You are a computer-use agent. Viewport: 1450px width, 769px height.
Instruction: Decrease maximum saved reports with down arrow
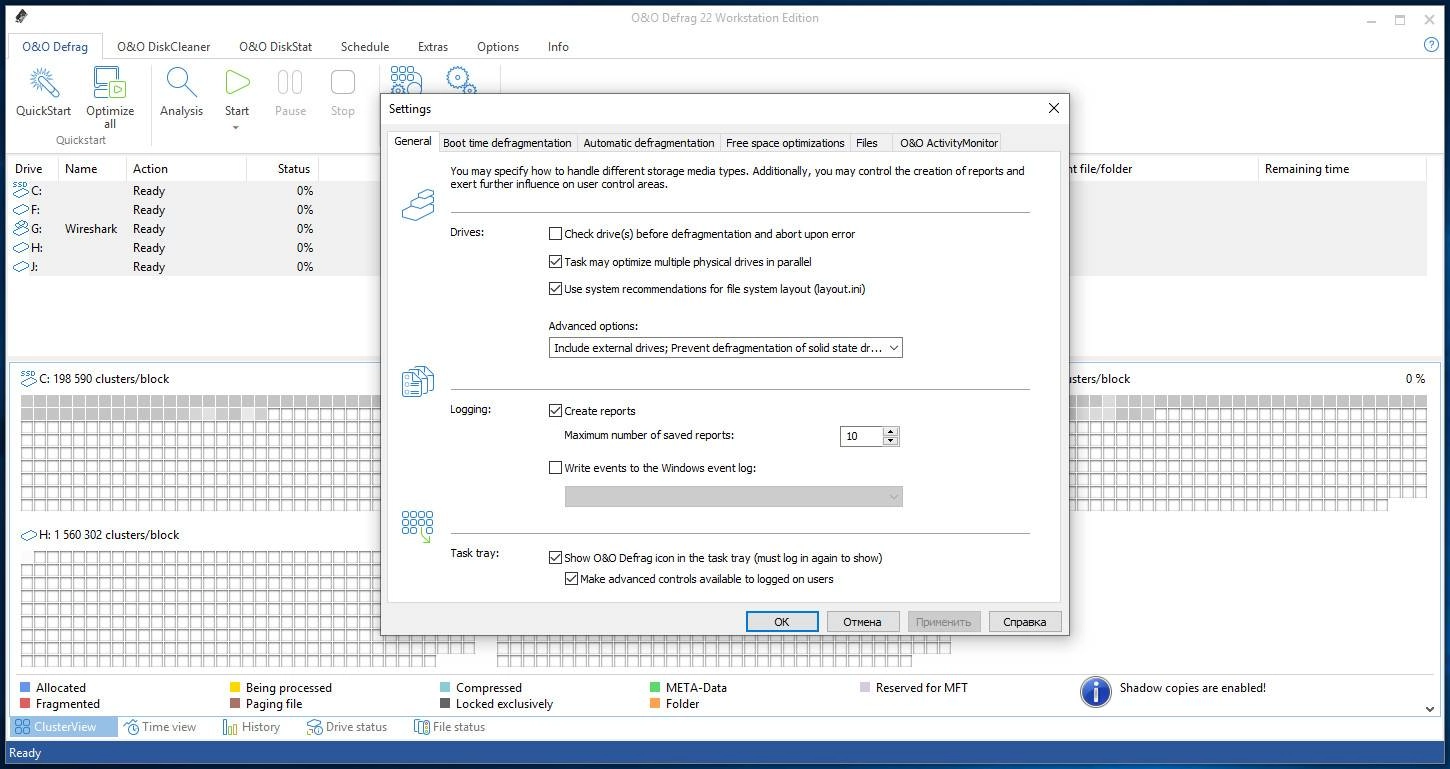(891, 441)
